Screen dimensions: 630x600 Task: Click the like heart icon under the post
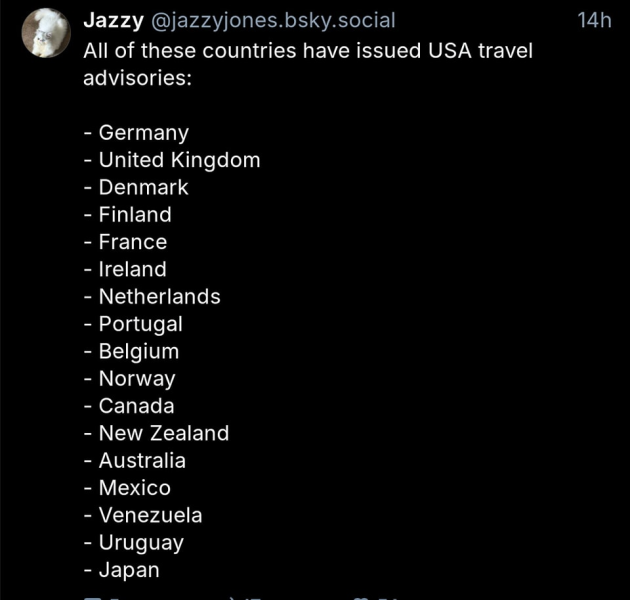(x=362, y=597)
